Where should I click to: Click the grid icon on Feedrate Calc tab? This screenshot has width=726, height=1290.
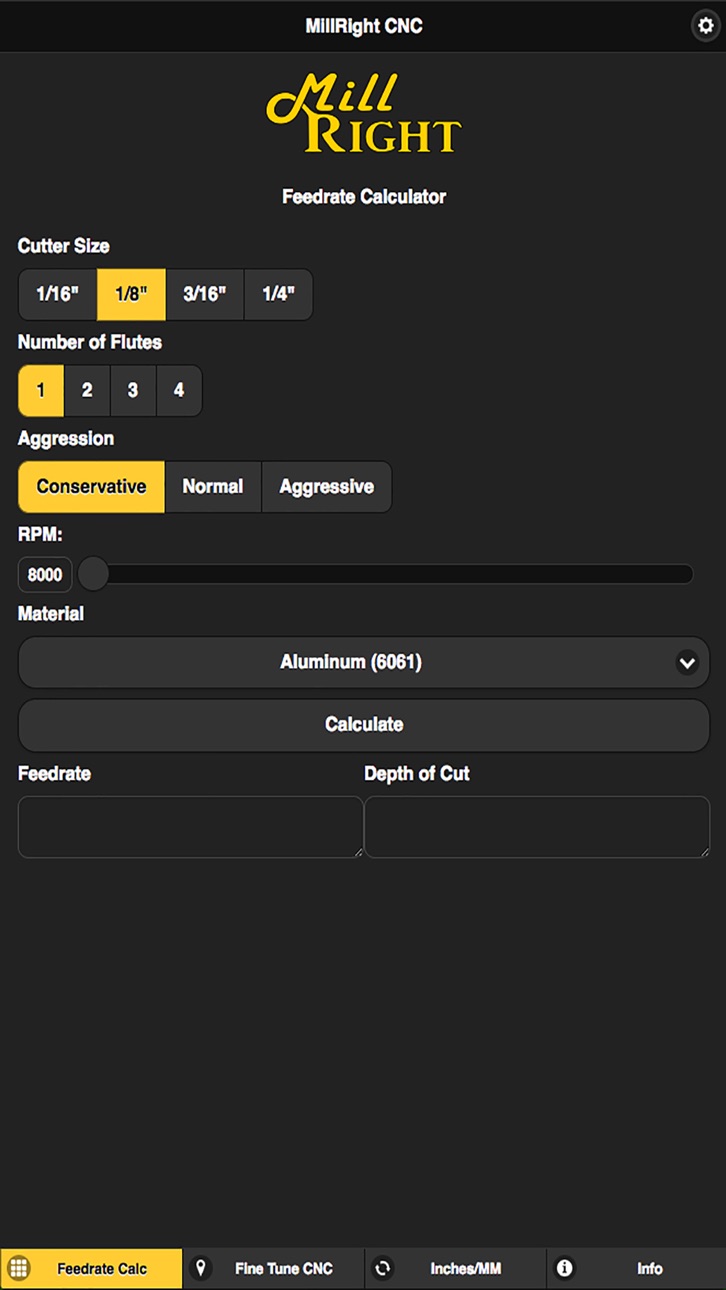[19, 1268]
